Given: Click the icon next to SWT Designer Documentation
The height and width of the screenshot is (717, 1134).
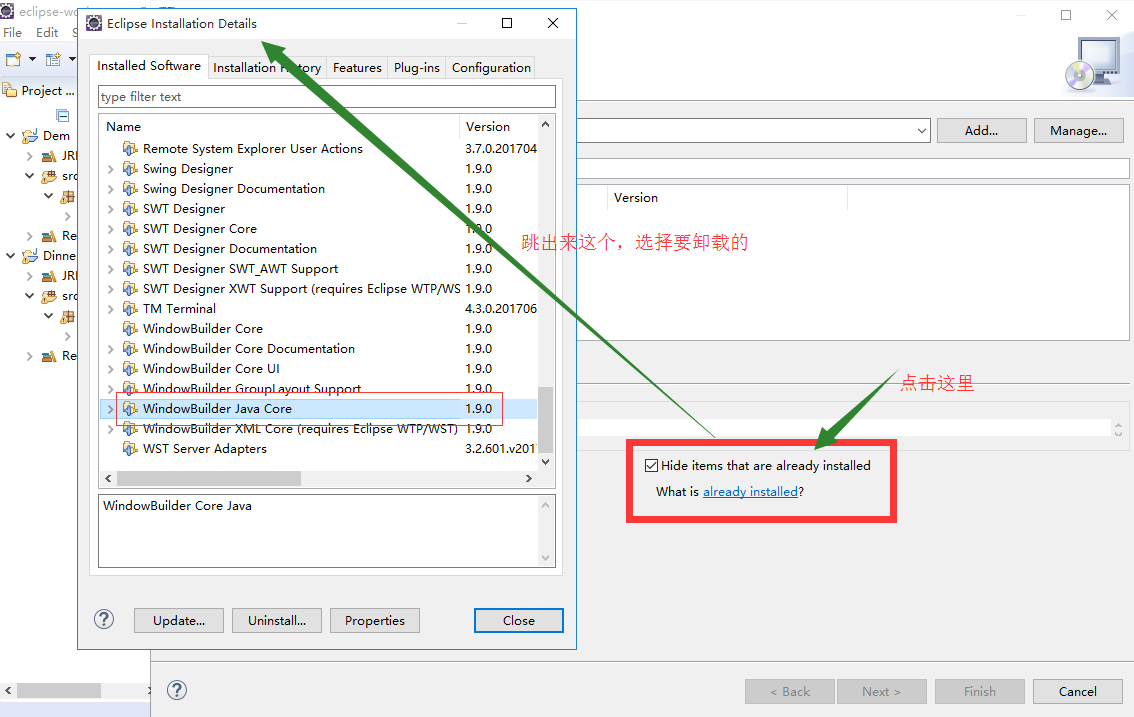Looking at the screenshot, I should (130, 249).
